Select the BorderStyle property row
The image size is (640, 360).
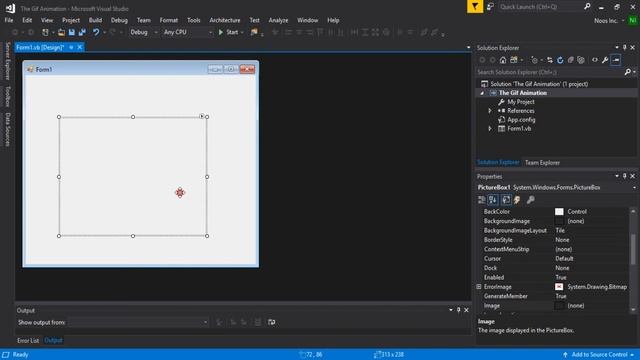pos(553,240)
